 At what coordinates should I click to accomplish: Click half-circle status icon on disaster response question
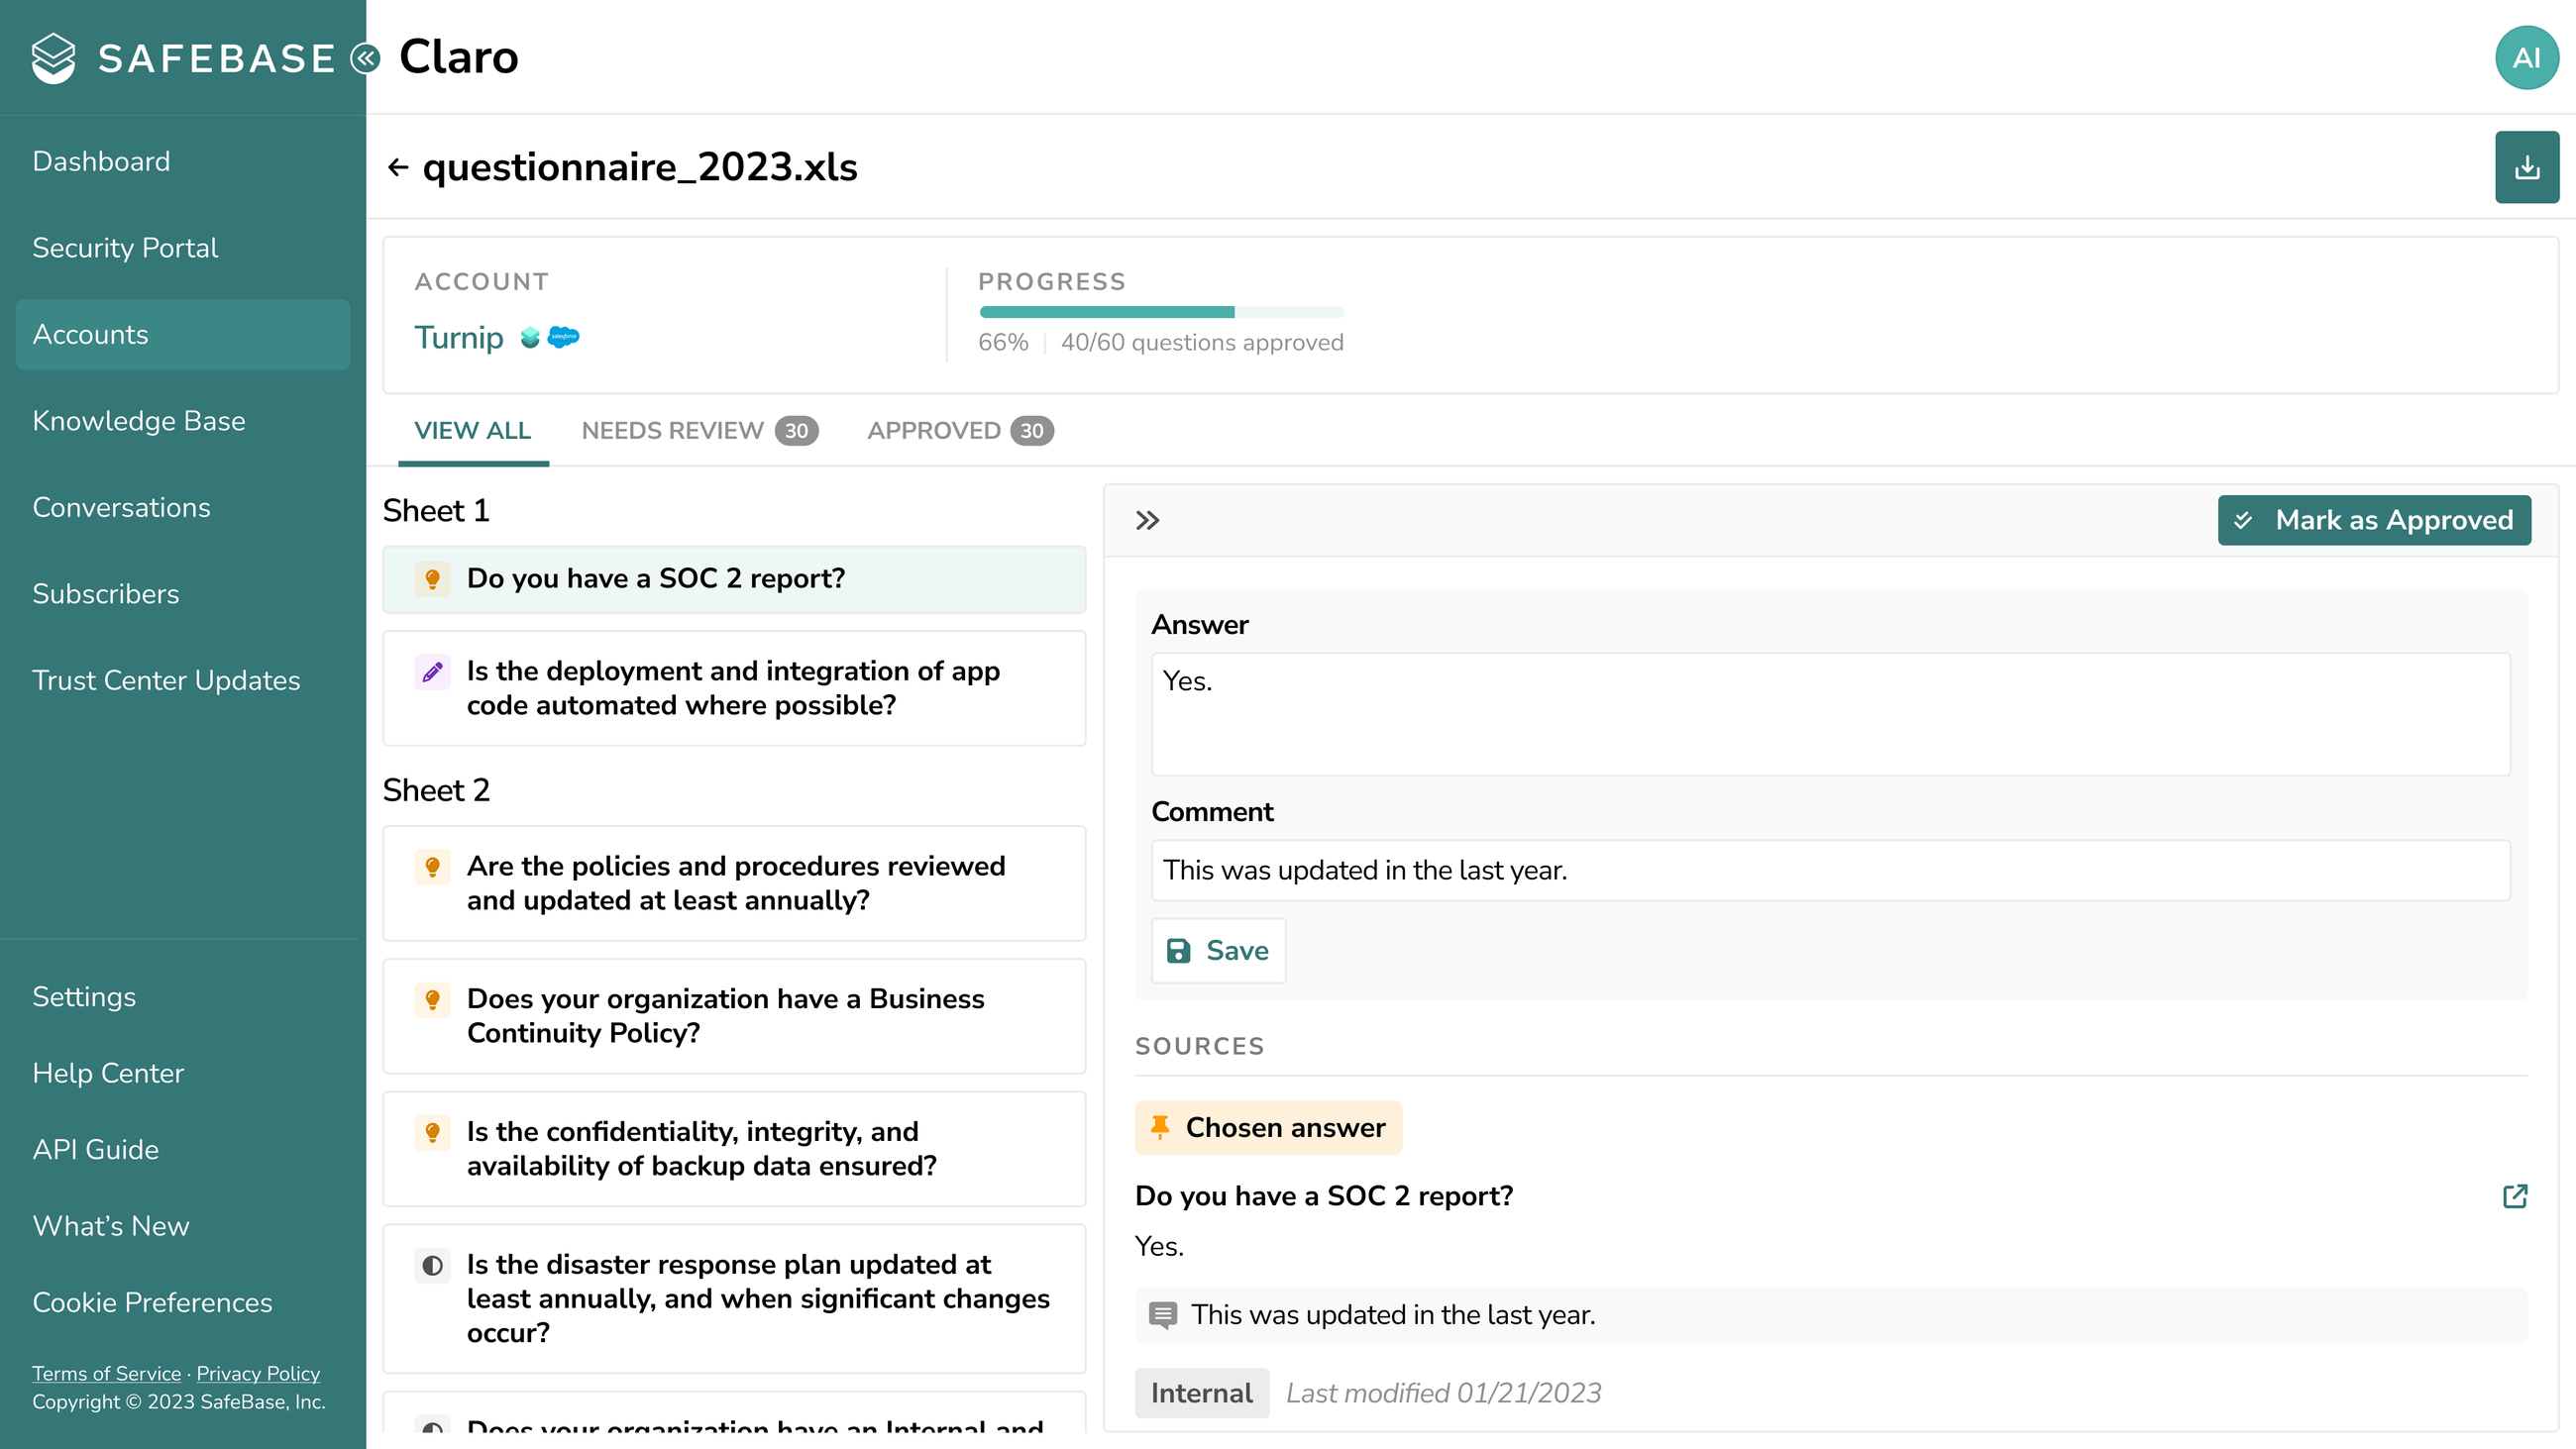click(x=432, y=1265)
